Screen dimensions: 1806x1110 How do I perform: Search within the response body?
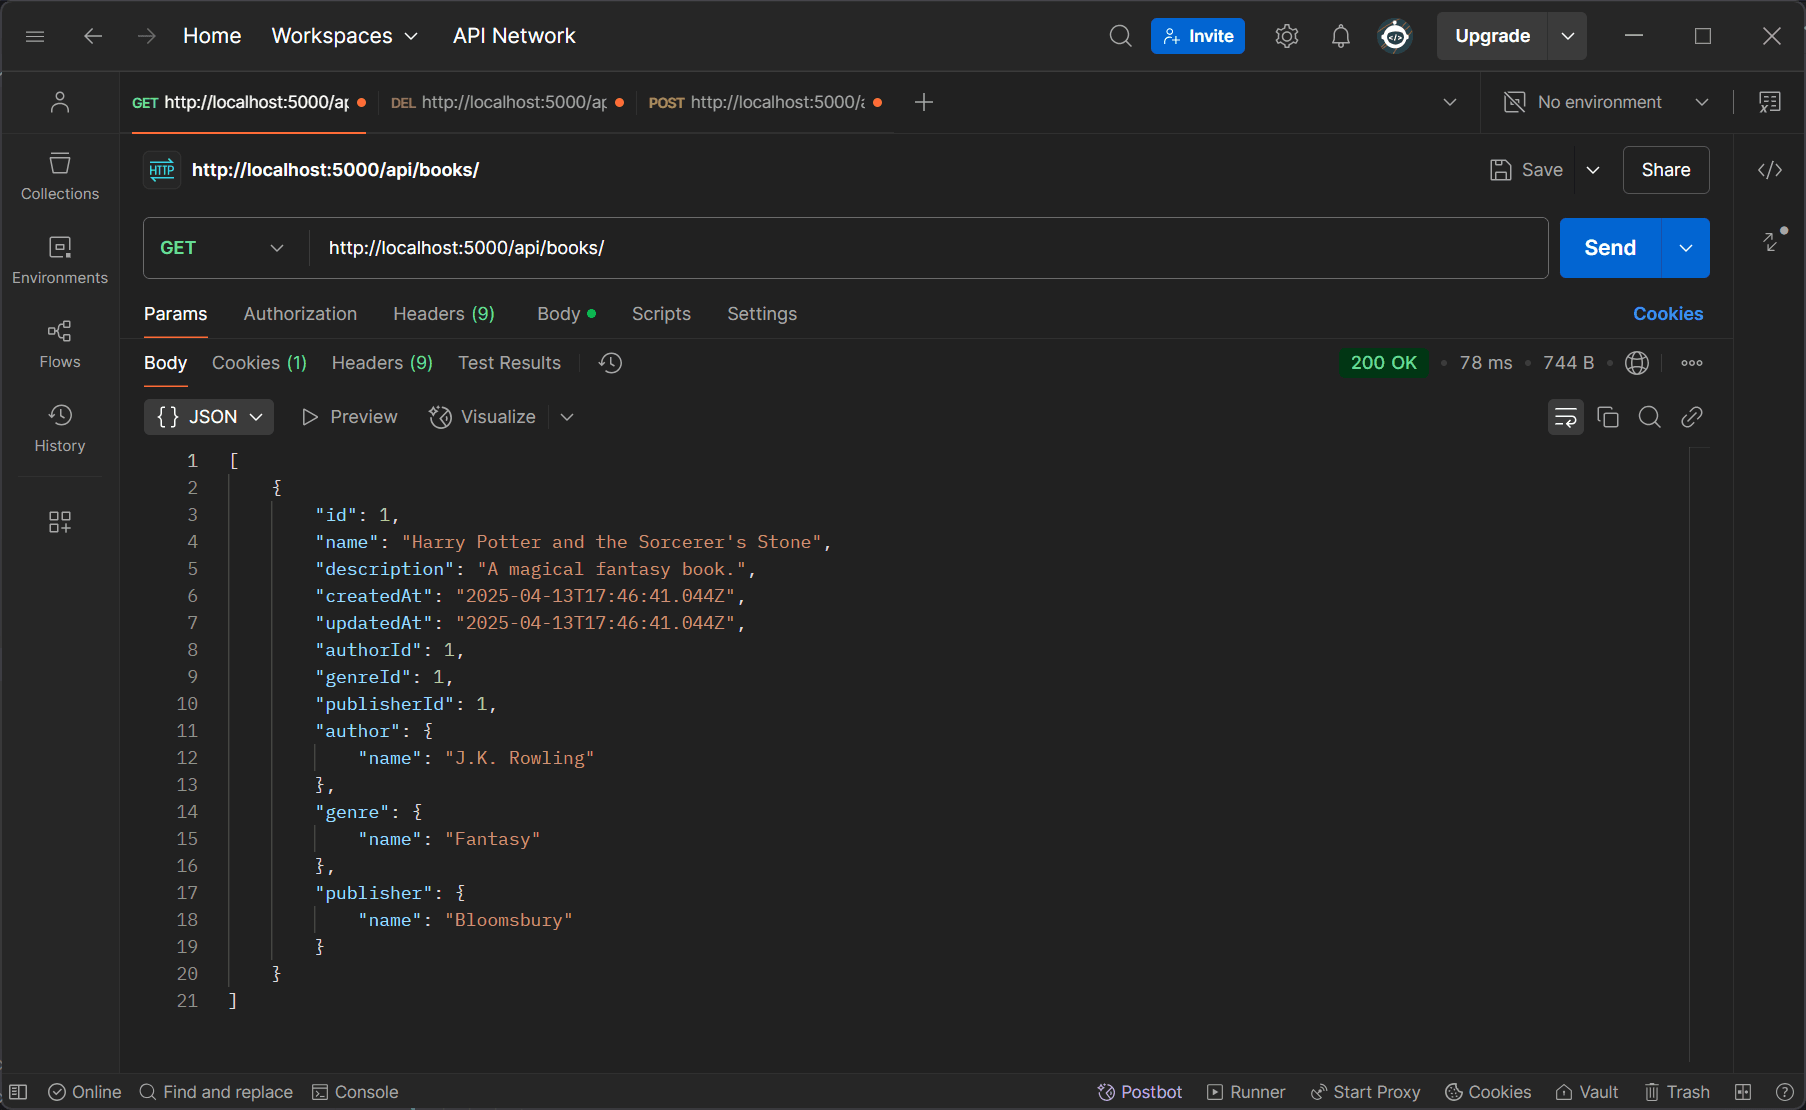pos(1650,417)
